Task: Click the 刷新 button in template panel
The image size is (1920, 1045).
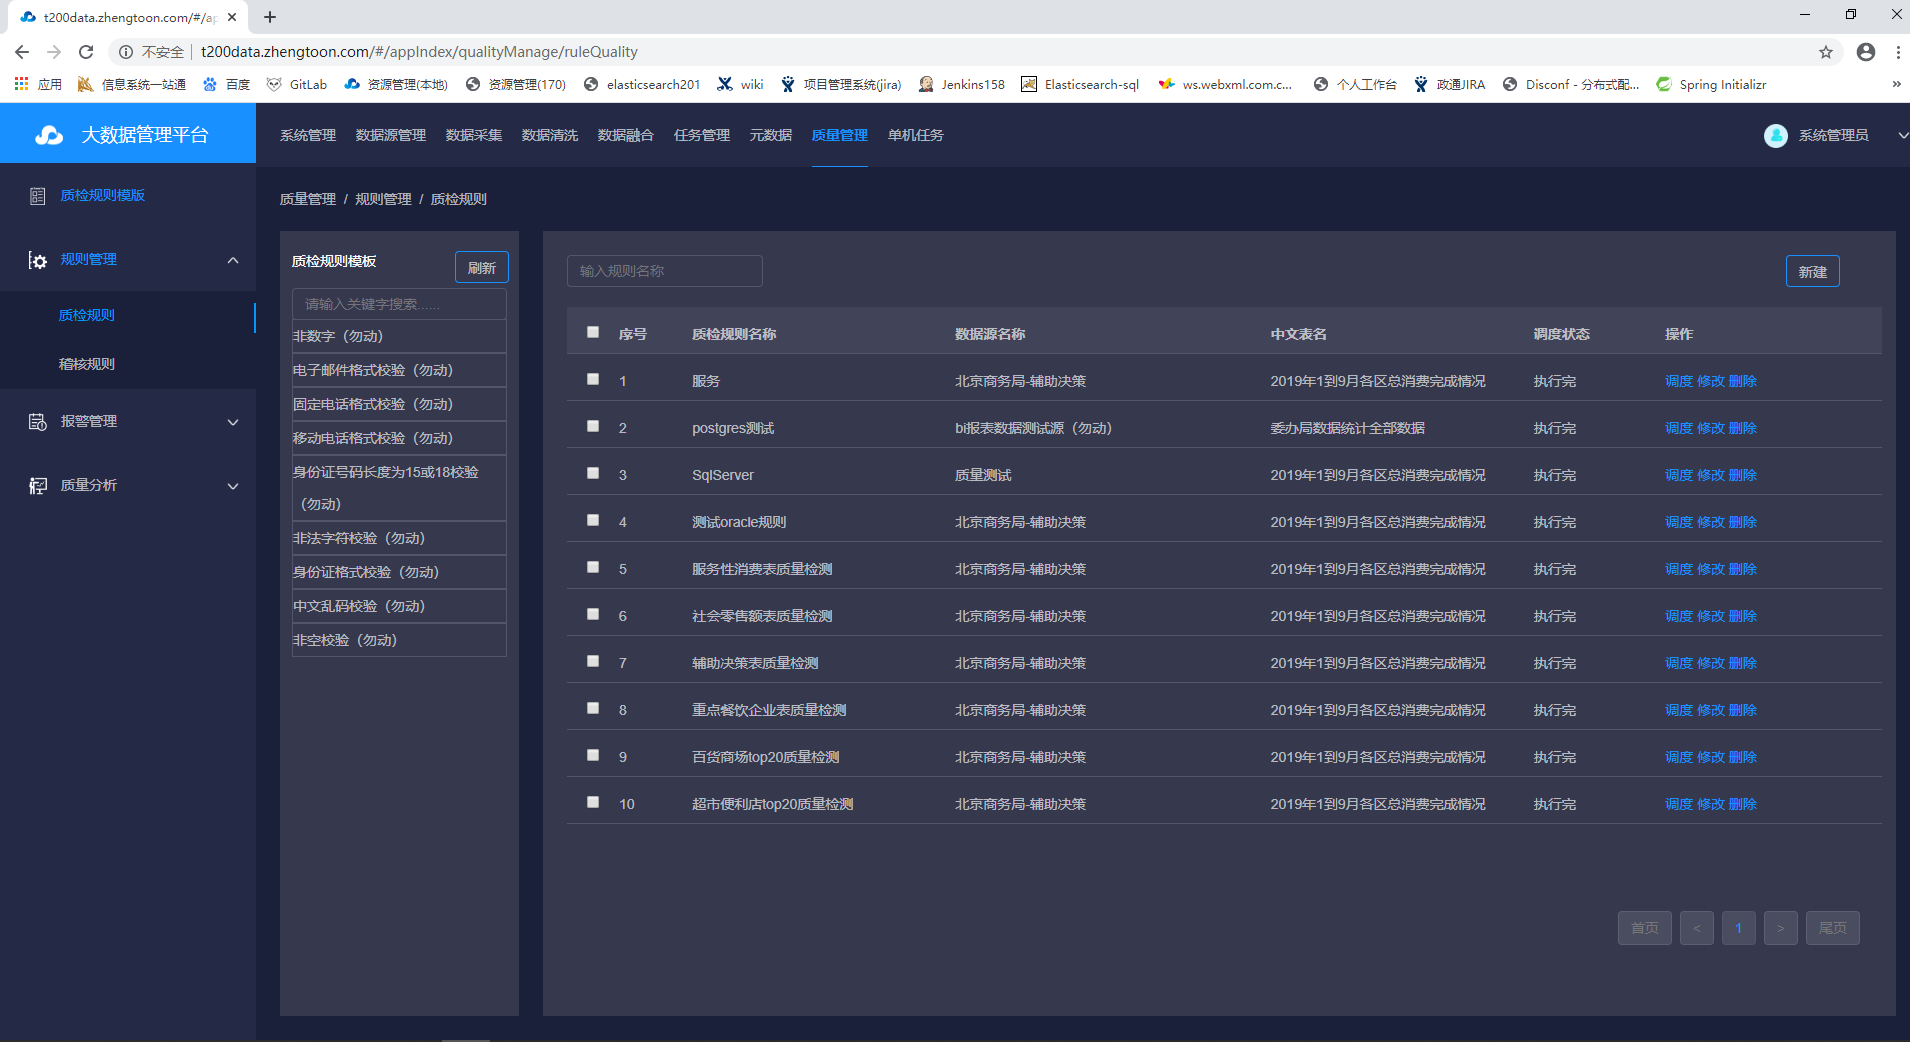Action: (482, 268)
